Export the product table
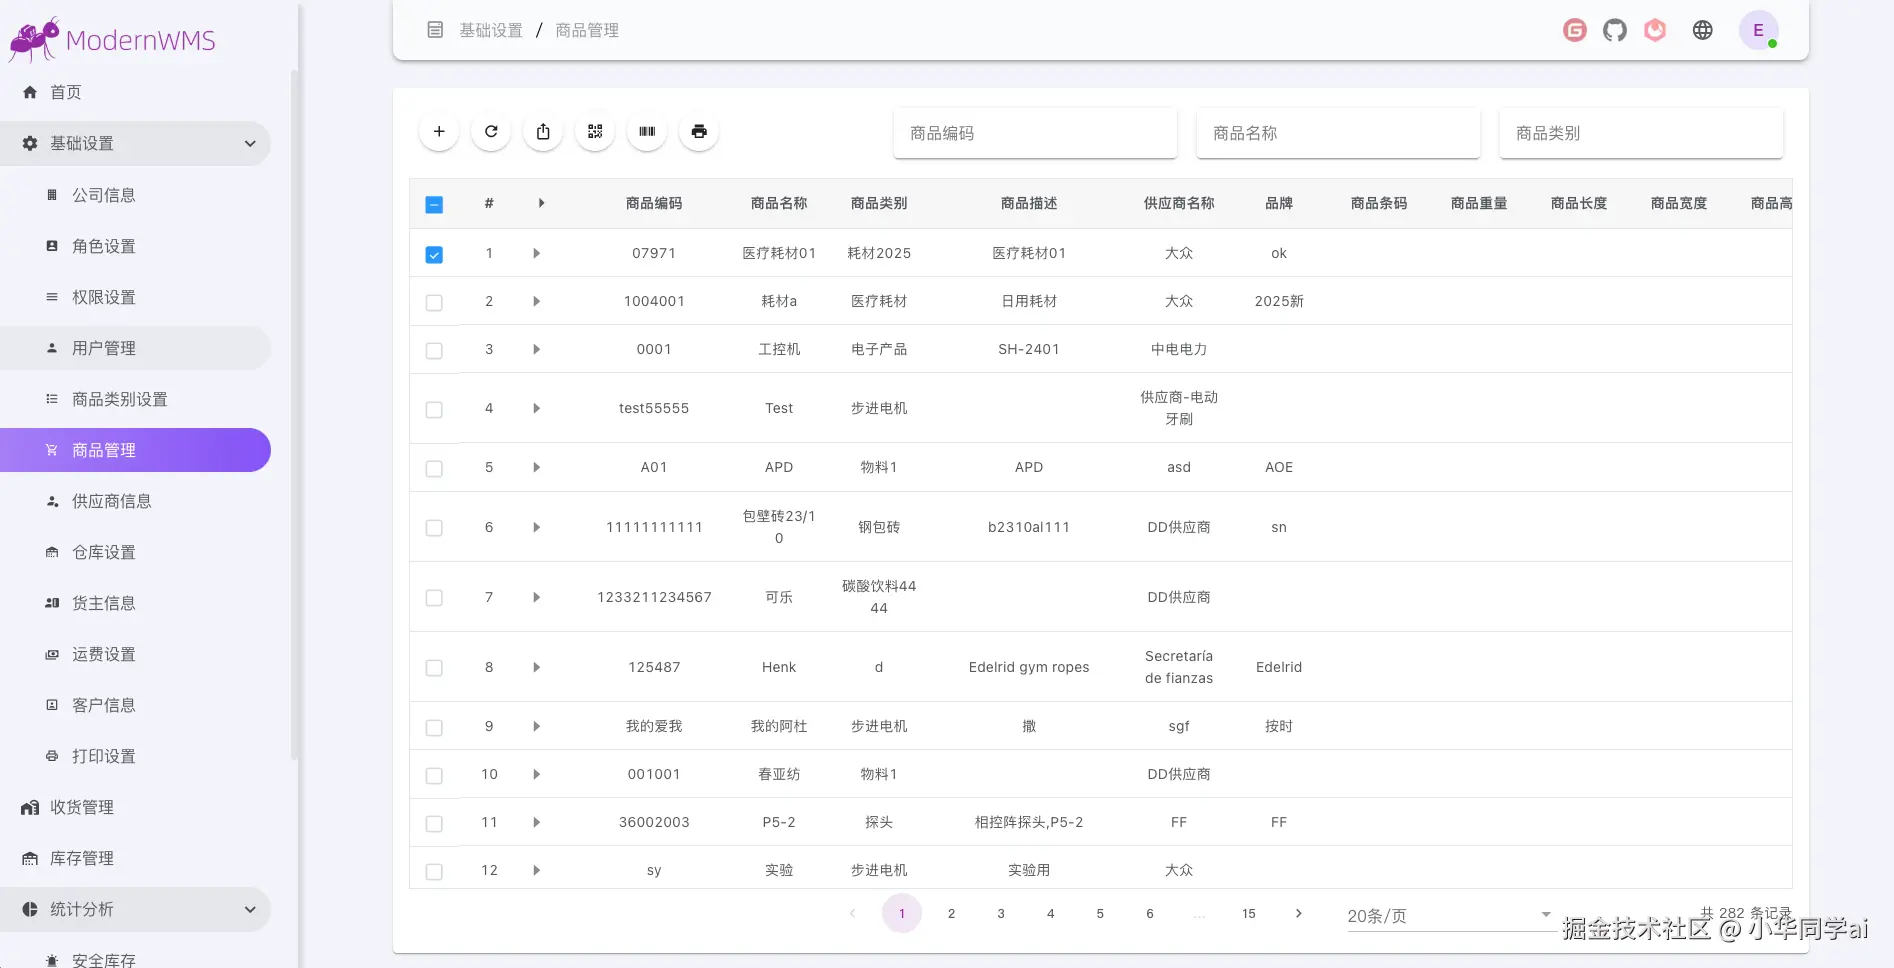The width and height of the screenshot is (1894, 968). pyautogui.click(x=543, y=131)
